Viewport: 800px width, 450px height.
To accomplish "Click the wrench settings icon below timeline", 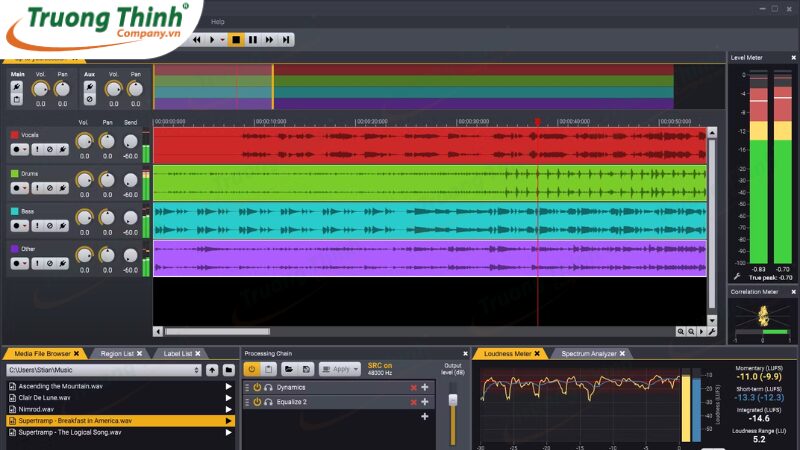I will pos(712,331).
